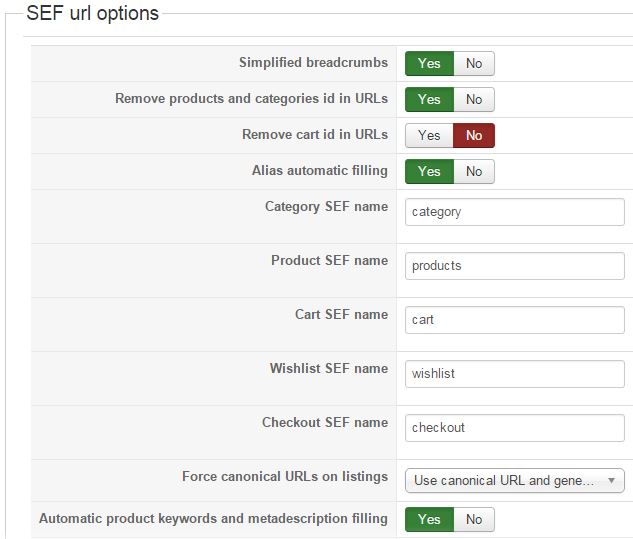Choose Yes for Remove cart id
The image size is (633, 539).
[429, 136]
